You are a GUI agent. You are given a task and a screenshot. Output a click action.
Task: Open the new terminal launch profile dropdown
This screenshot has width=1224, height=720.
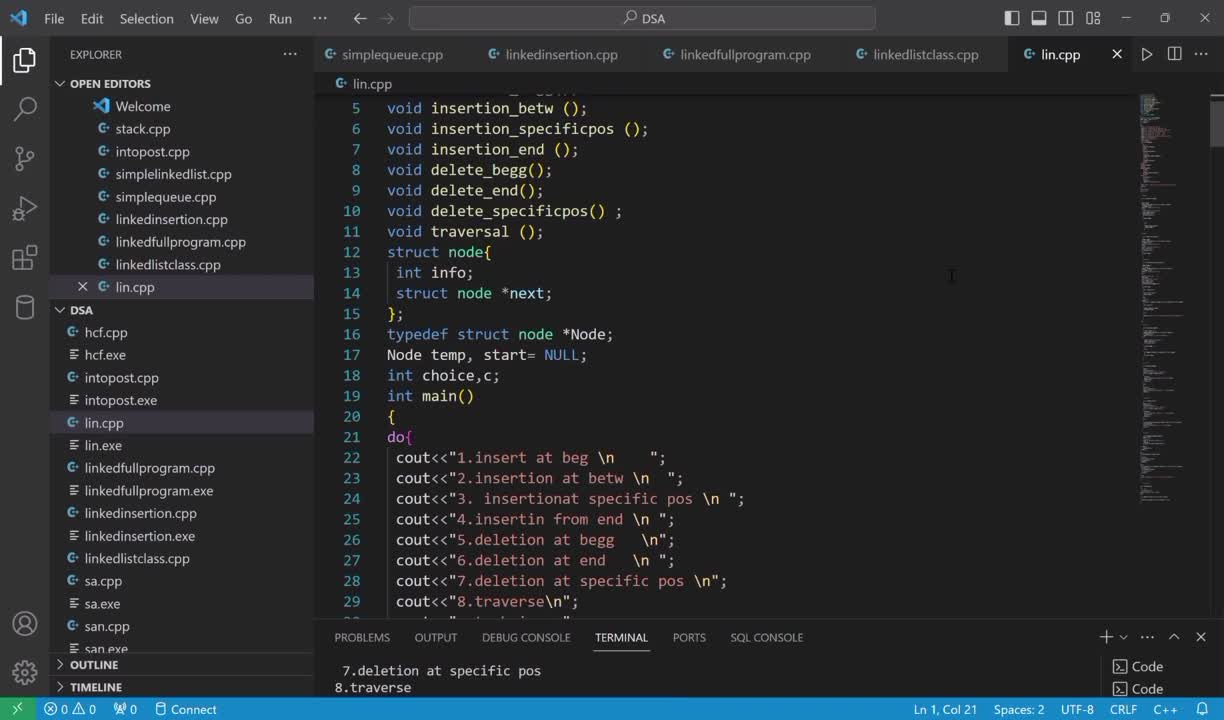1123,637
